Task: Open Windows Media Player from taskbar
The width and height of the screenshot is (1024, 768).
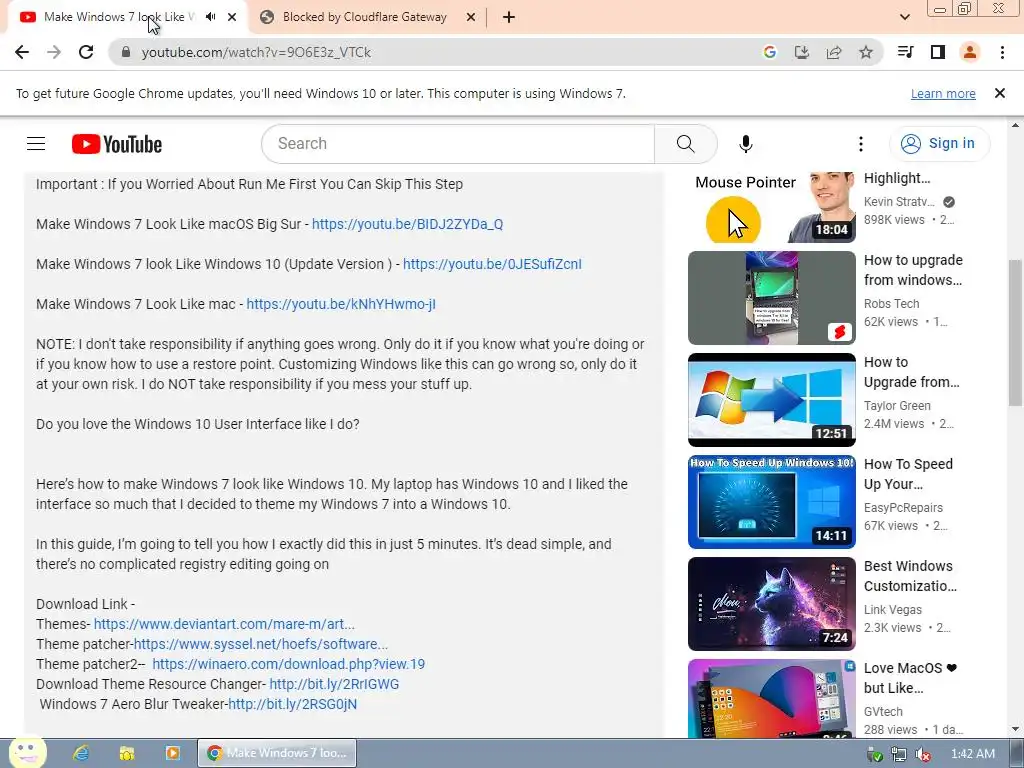Action: click(x=172, y=753)
